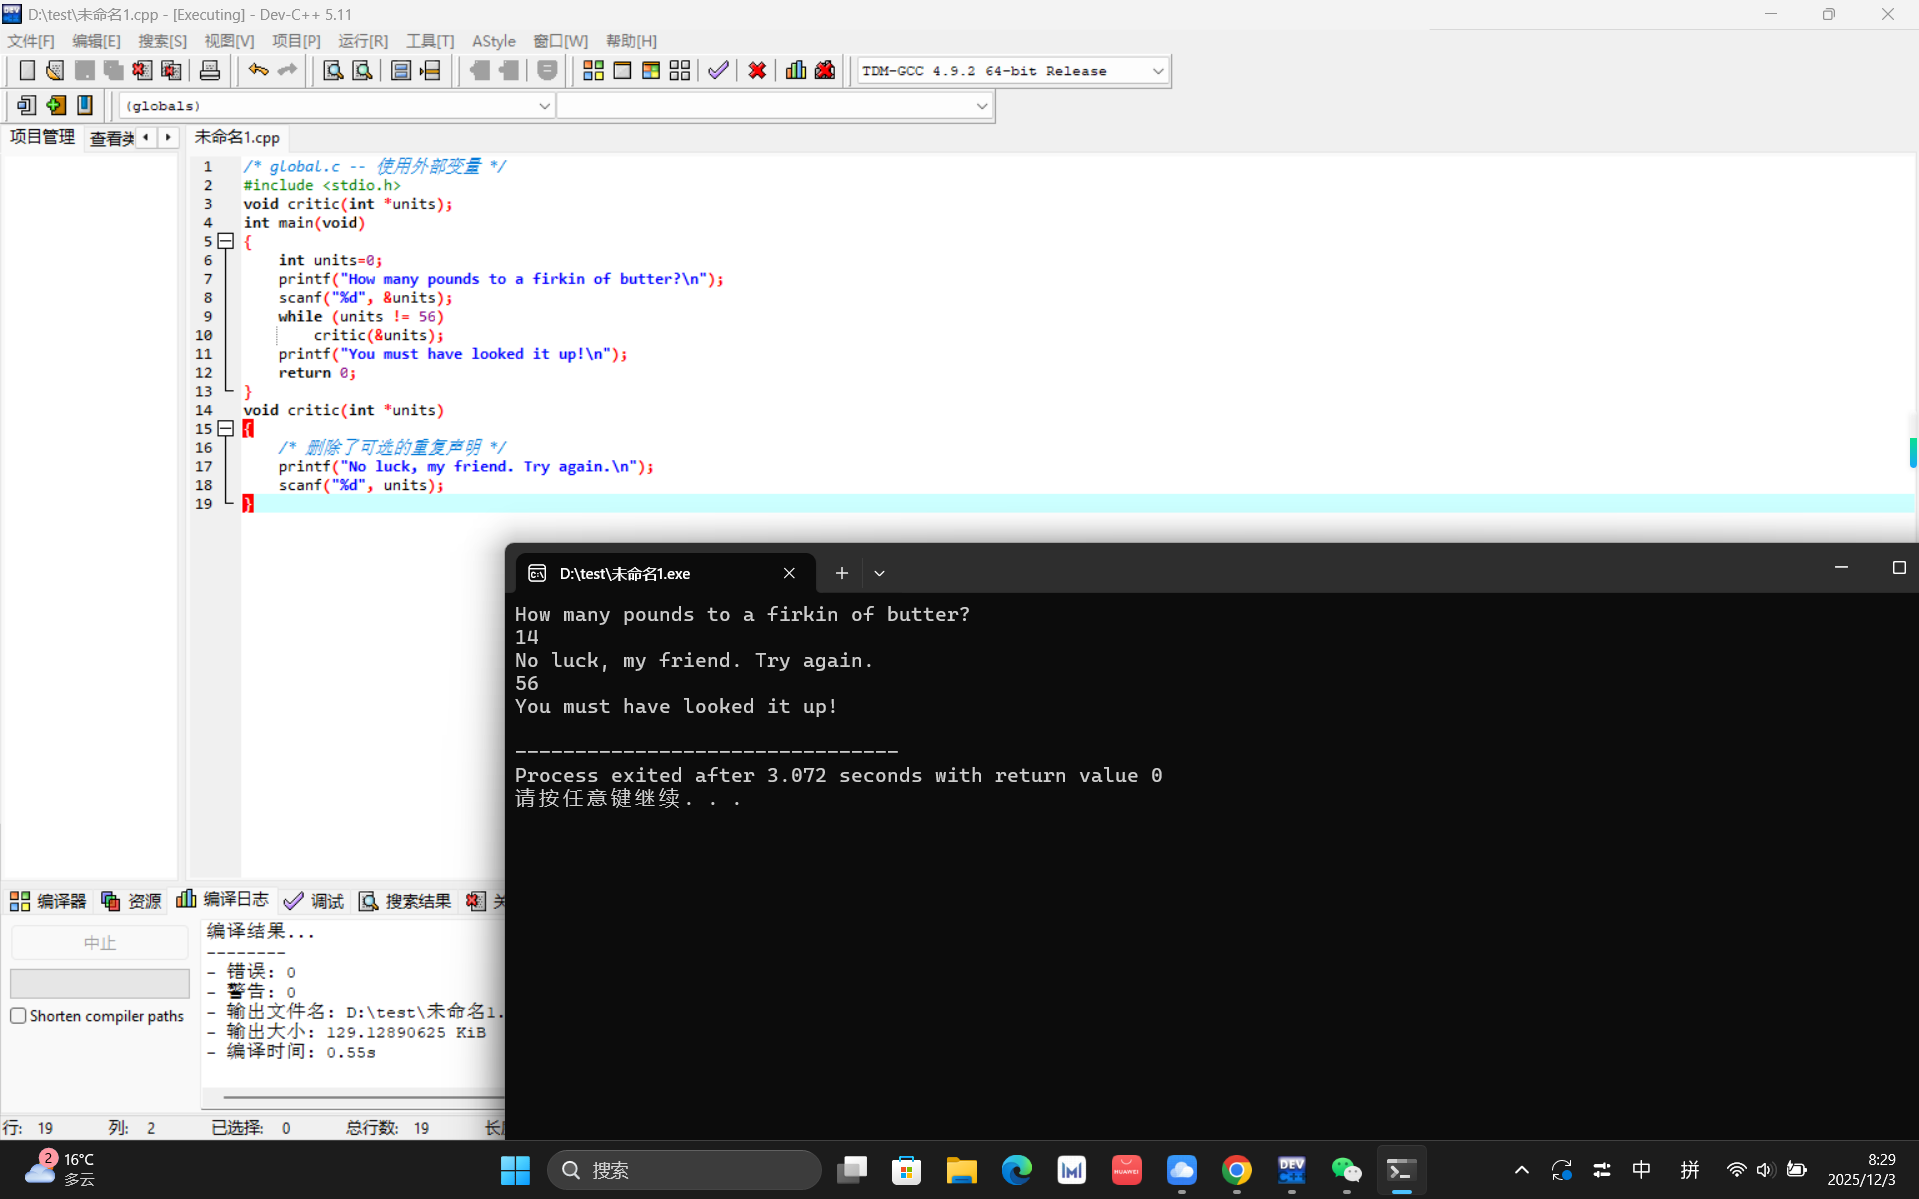Collapse the critic function fold at line 15
This screenshot has height=1199, width=1919.
tap(226, 429)
